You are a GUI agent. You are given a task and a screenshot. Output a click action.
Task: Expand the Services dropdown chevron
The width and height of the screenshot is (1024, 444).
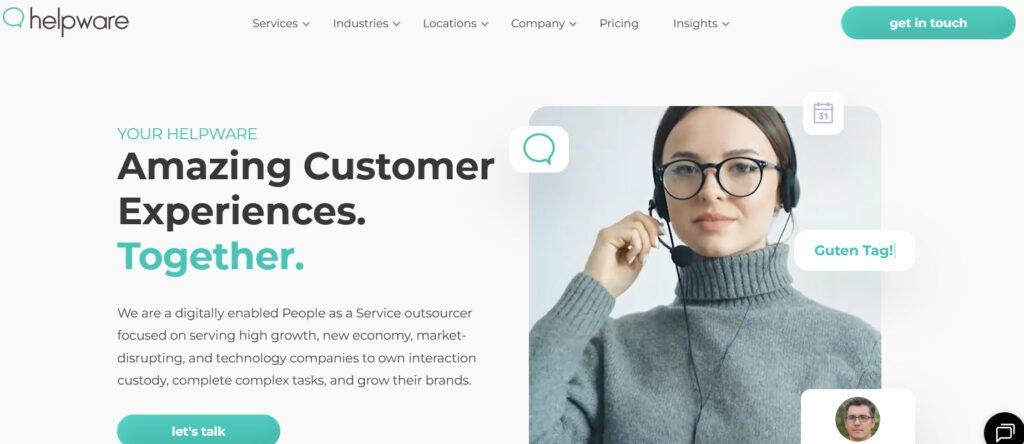tap(306, 24)
